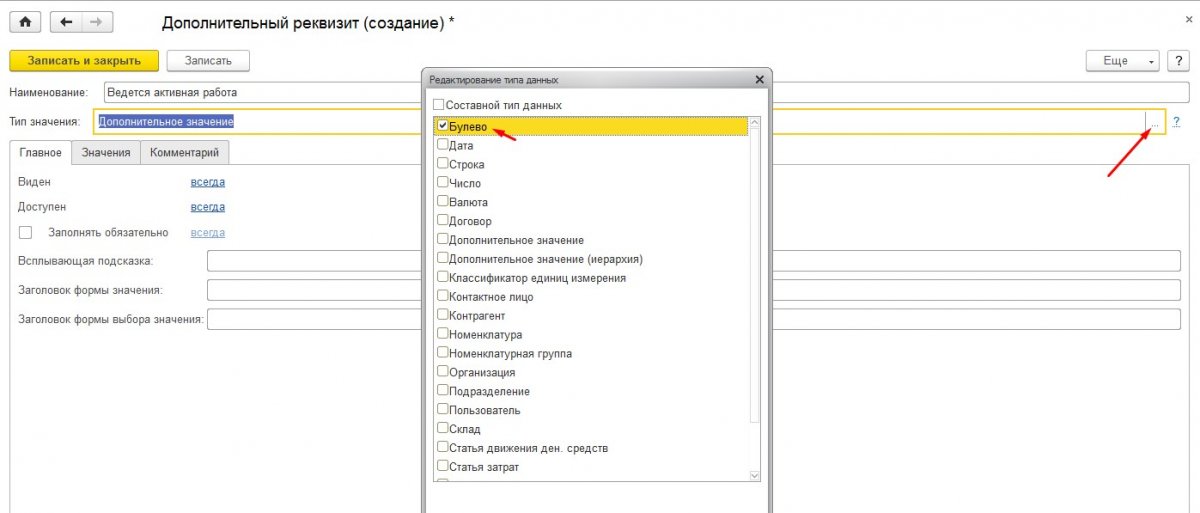1200x513 pixels.
Task: Check 'Контактное лицо' checkbox
Action: point(443,297)
